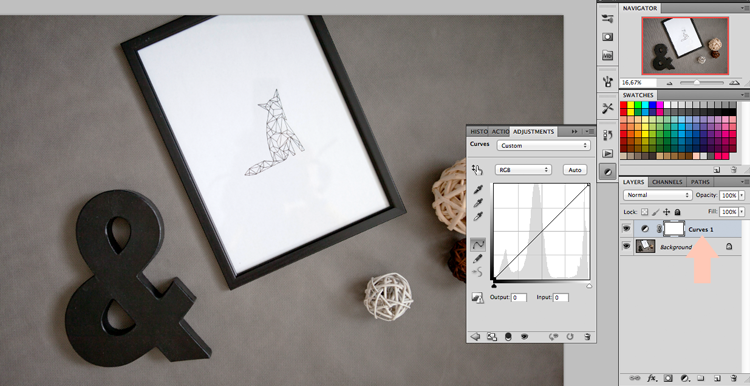Pick the red swatch in Swatches panel
Viewport: 750px width, 386px height.
(624, 105)
